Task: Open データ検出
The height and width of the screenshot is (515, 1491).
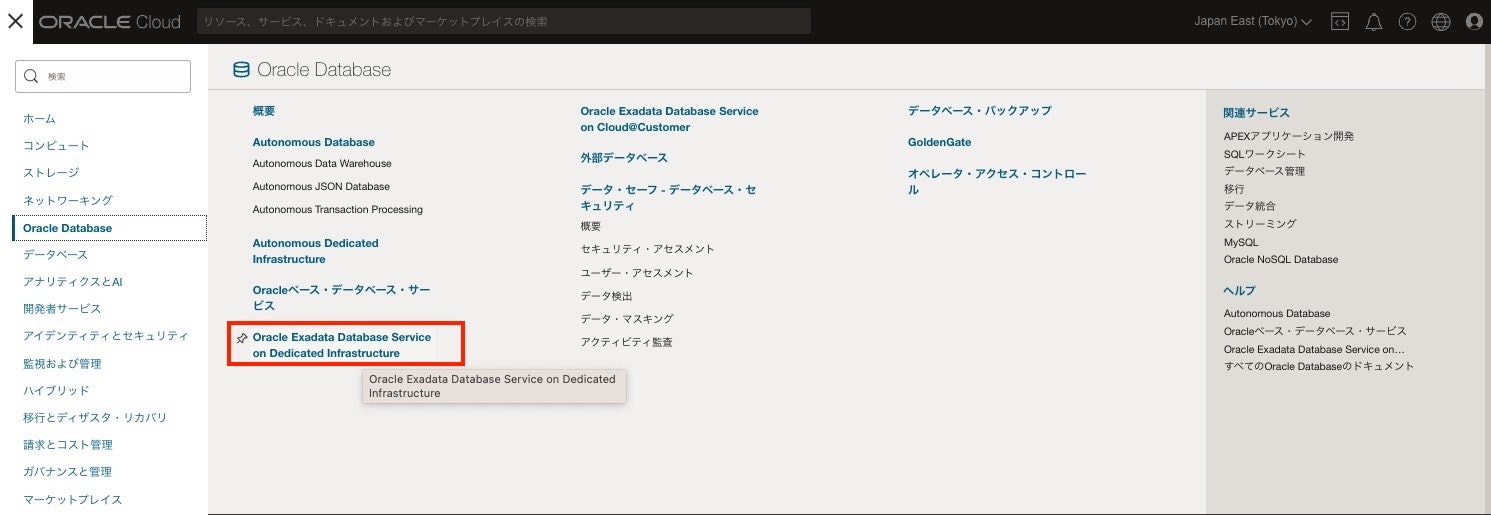Action: [x=606, y=296]
